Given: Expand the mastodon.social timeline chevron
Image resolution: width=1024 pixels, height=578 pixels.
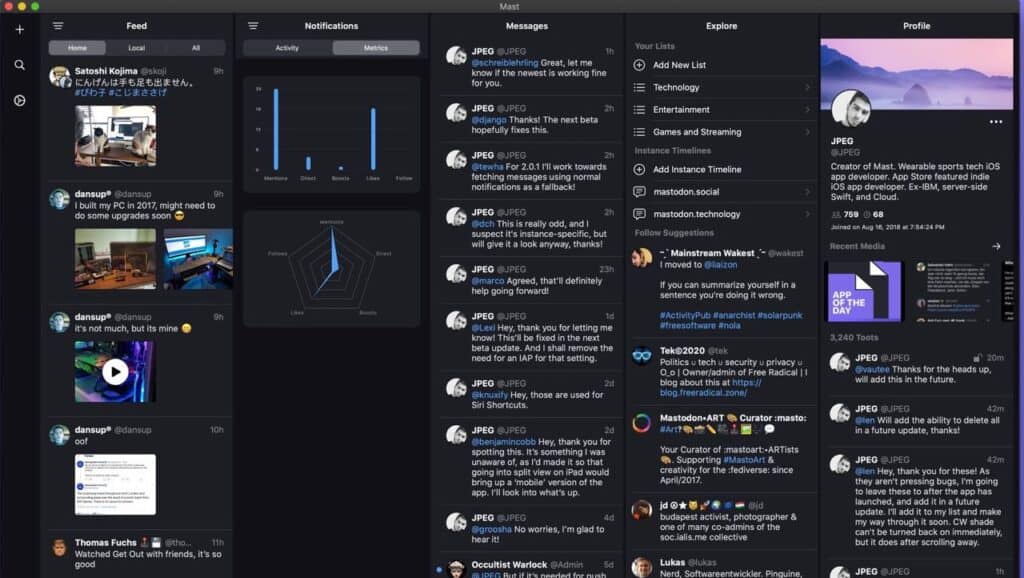Looking at the screenshot, I should [x=807, y=192].
